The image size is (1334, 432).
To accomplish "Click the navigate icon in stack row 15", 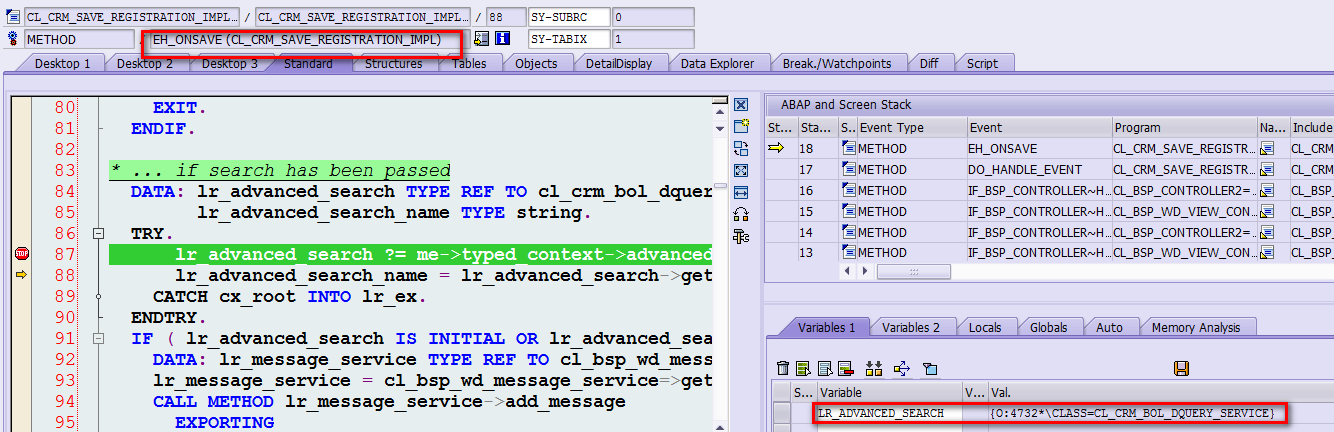I will [1267, 212].
